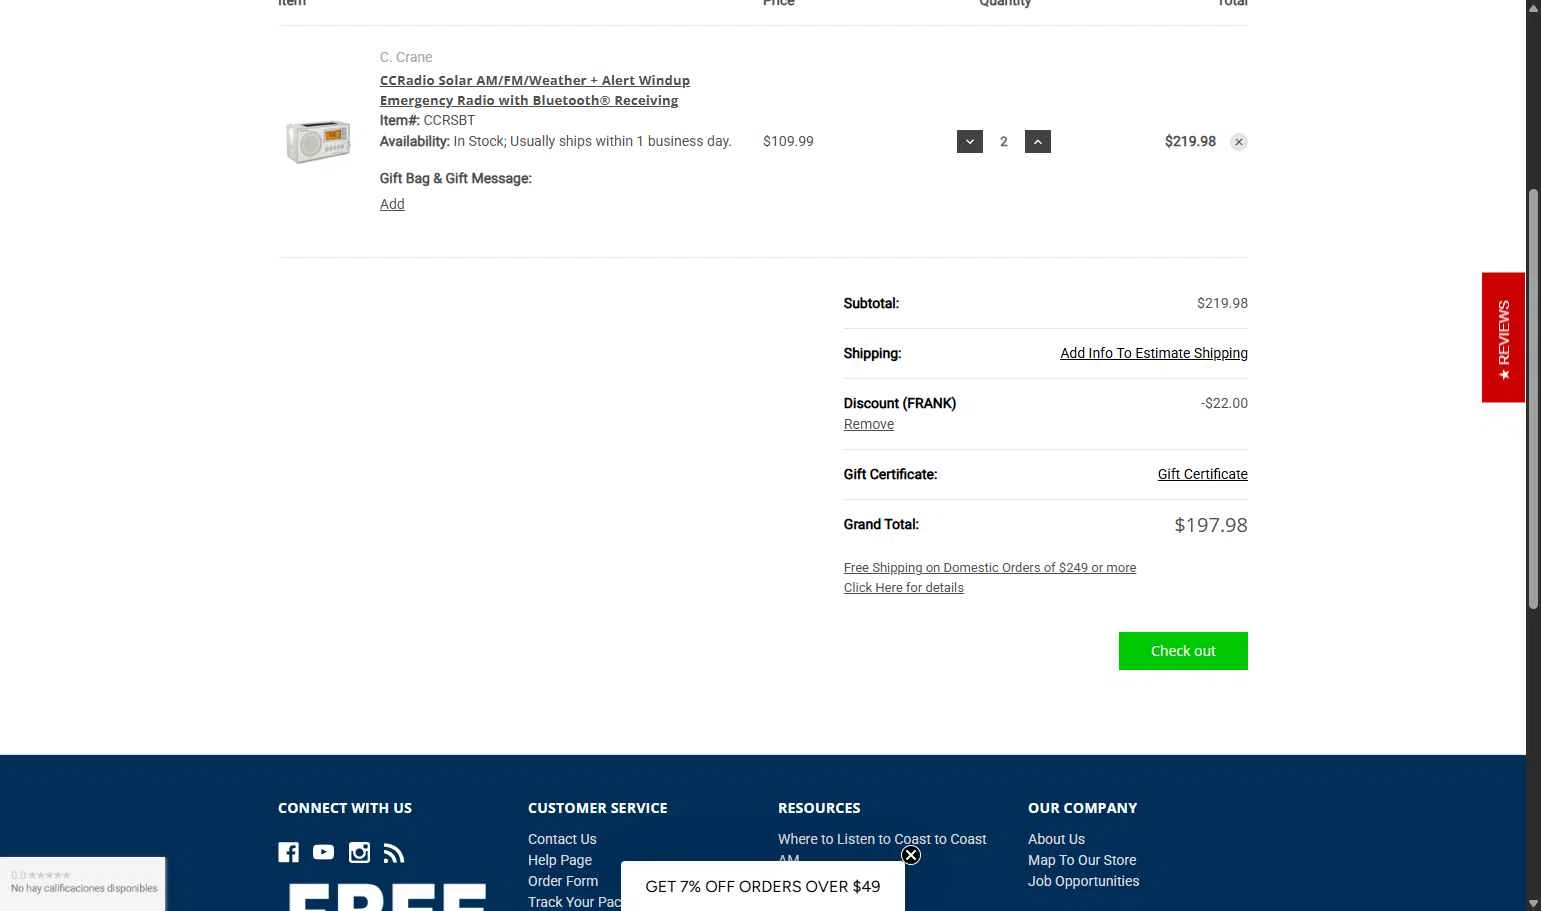
Task: Proceed with the green Check out button
Action: (1183, 651)
